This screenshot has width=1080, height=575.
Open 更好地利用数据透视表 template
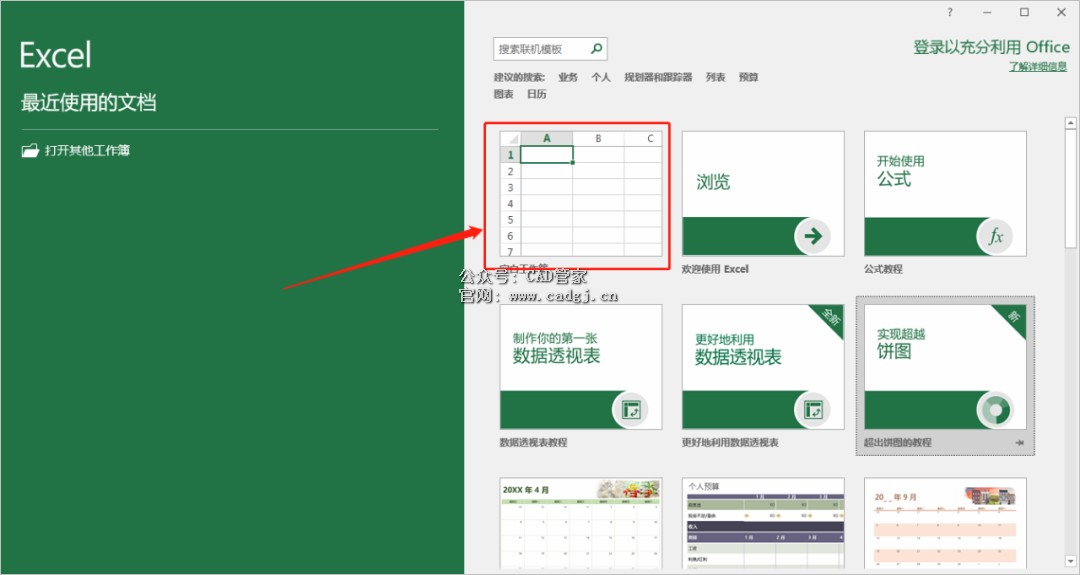point(763,367)
